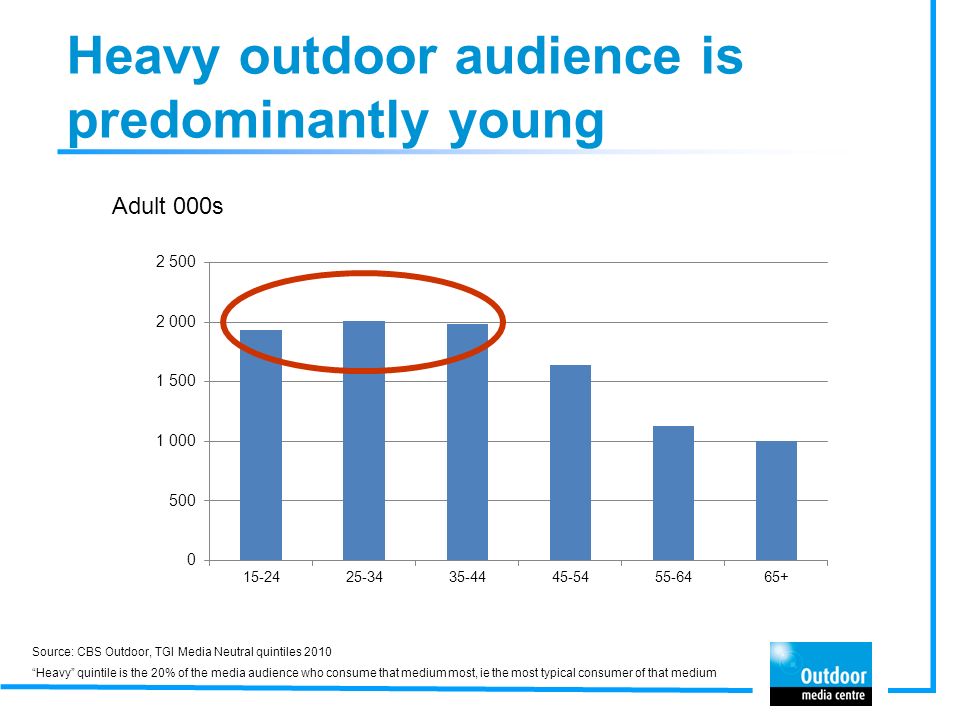Image resolution: width=960 pixels, height=720 pixels.
Task: Select the '15-24' x-axis label
Action: [x=261, y=577]
